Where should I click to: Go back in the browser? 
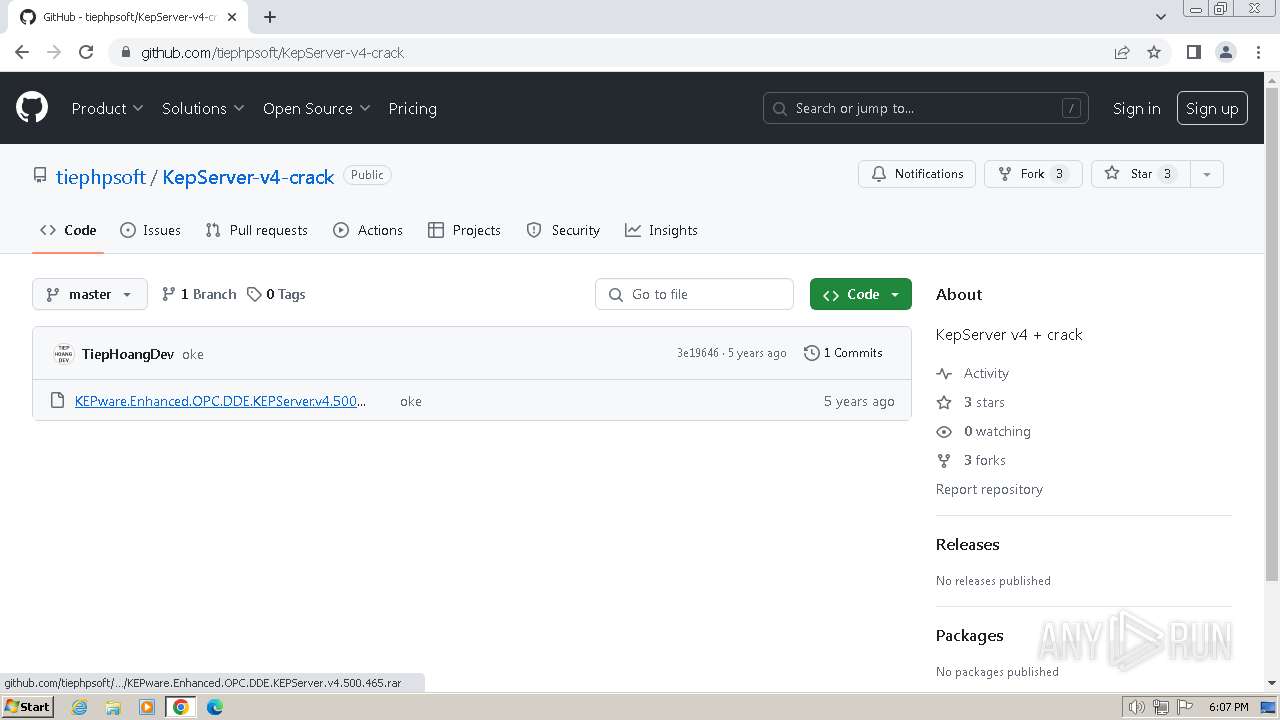[x=22, y=52]
